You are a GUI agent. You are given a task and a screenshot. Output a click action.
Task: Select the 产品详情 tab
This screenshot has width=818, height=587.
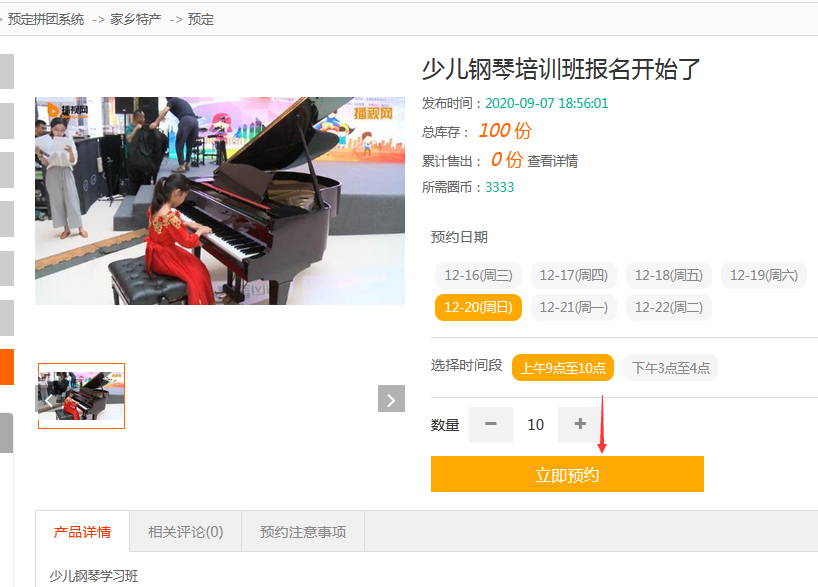[82, 532]
